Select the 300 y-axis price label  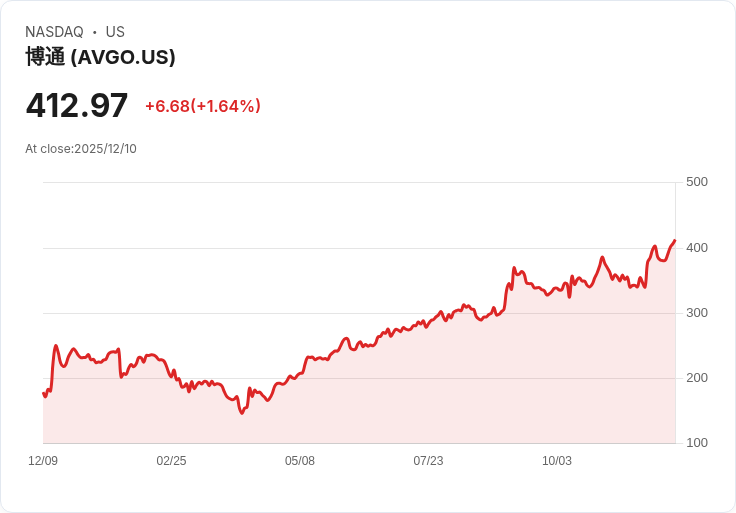click(x=697, y=313)
